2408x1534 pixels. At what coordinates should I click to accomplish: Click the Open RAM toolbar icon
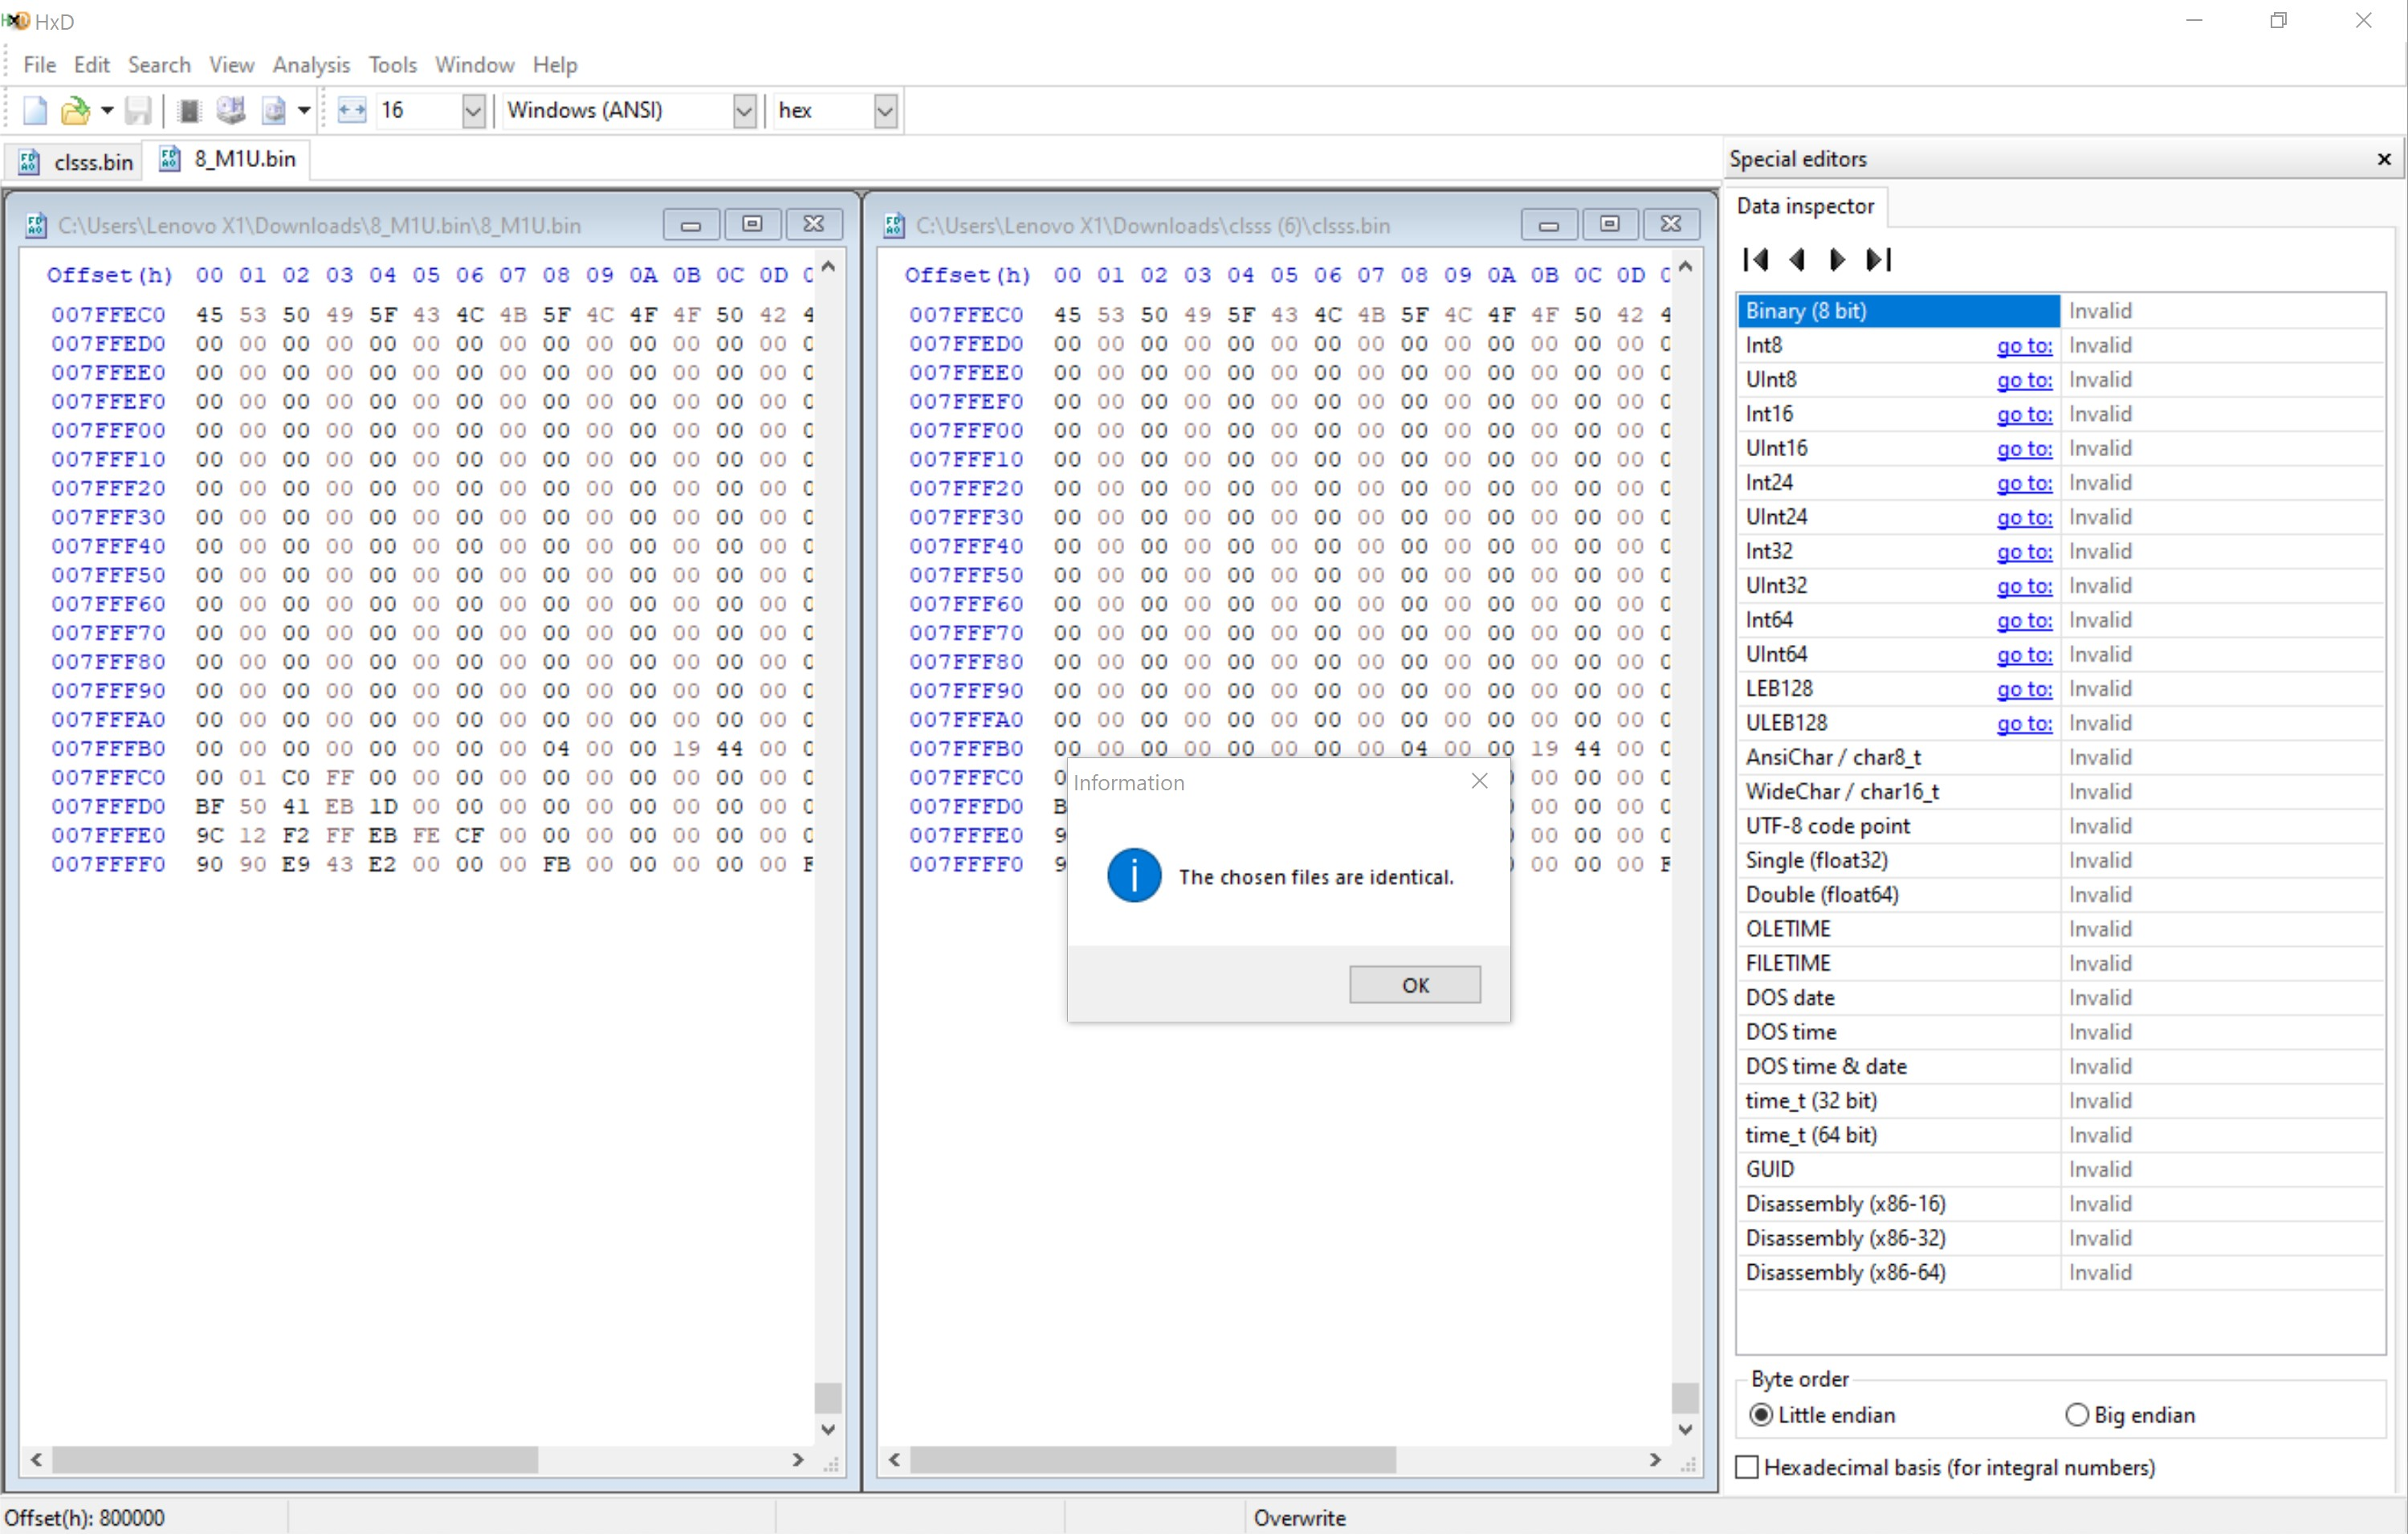[x=189, y=110]
